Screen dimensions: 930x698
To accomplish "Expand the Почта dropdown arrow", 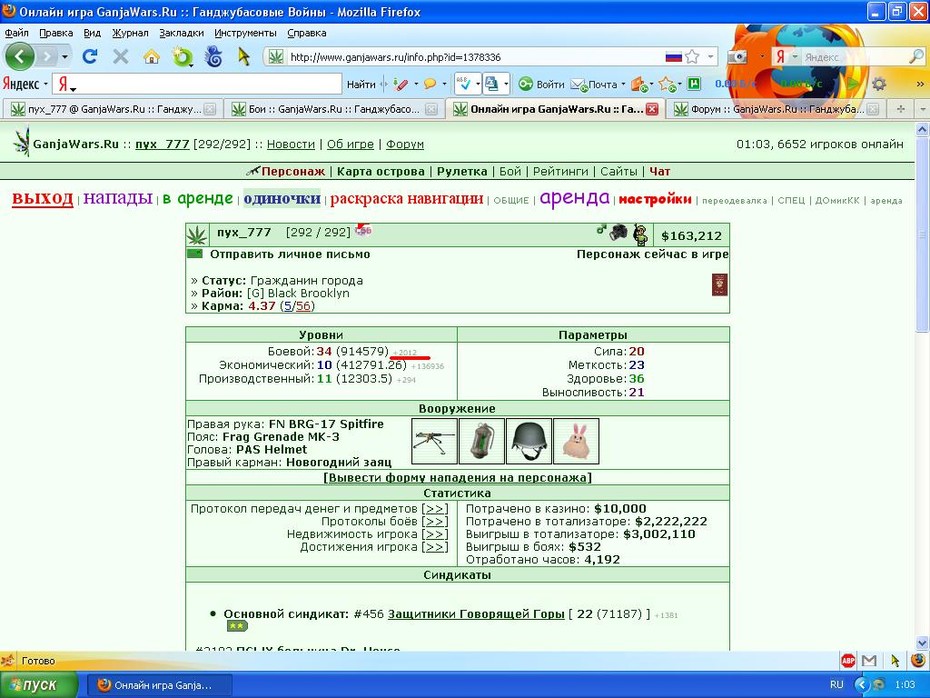I will (623, 84).
